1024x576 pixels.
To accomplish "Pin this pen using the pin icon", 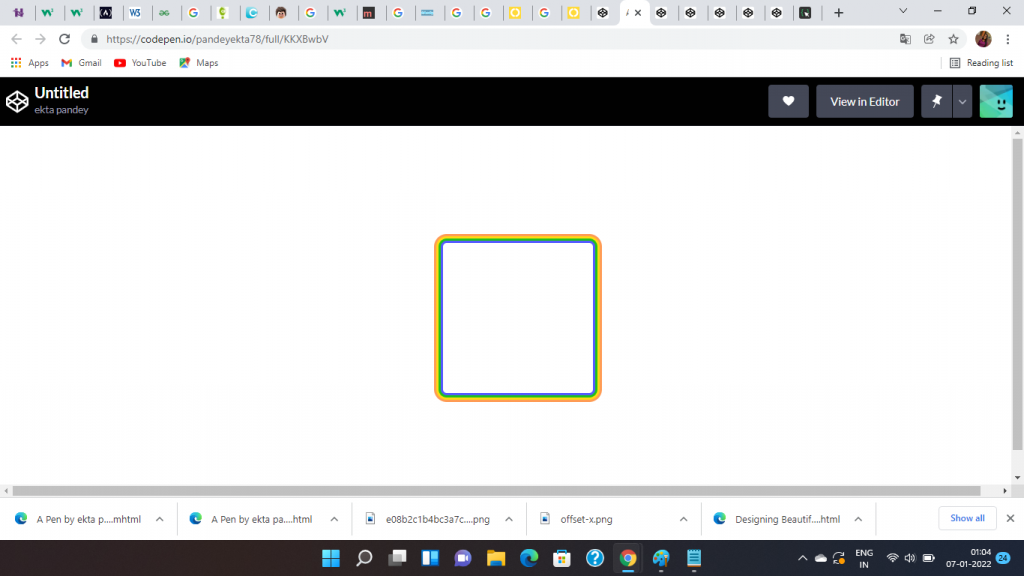I will [936, 101].
